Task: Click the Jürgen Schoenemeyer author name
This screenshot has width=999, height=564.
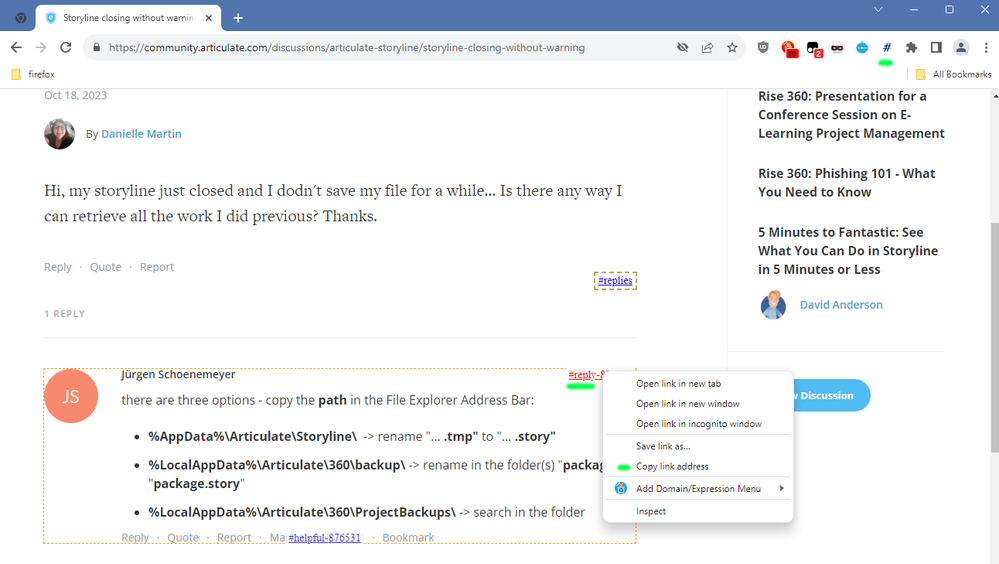Action: click(178, 374)
